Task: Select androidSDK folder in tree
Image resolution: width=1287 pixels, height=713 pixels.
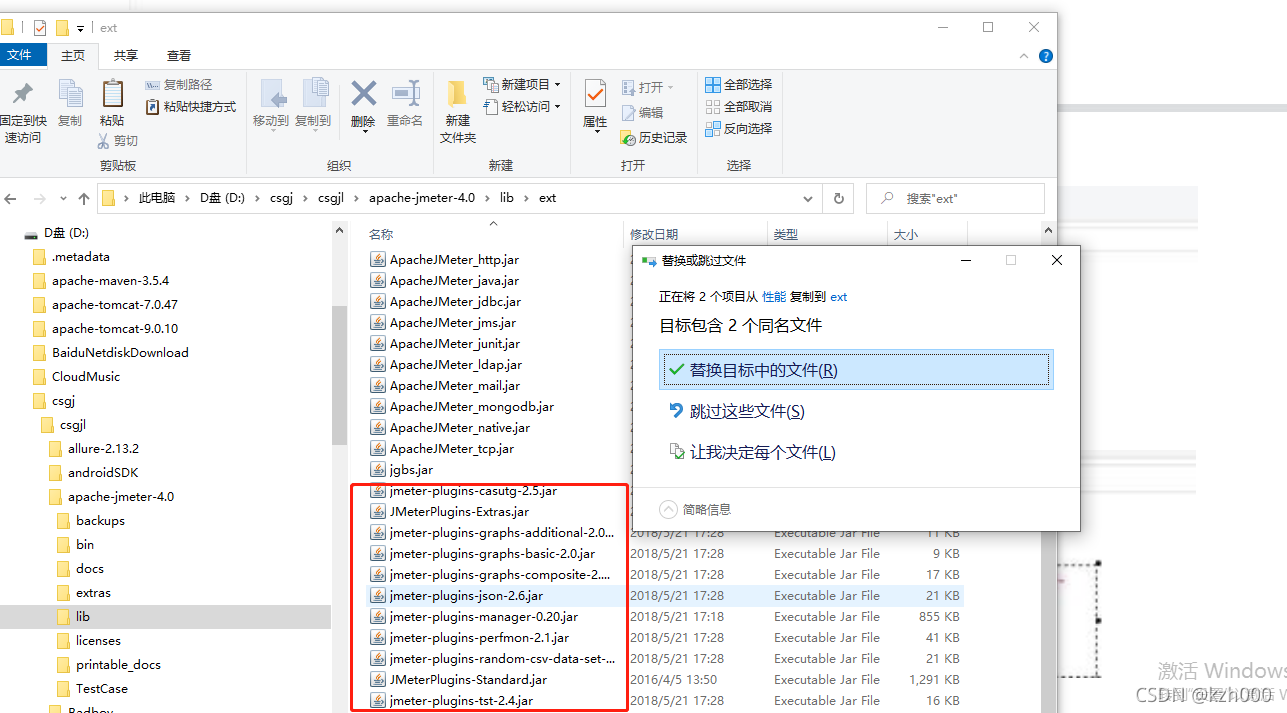Action: click(x=92, y=472)
